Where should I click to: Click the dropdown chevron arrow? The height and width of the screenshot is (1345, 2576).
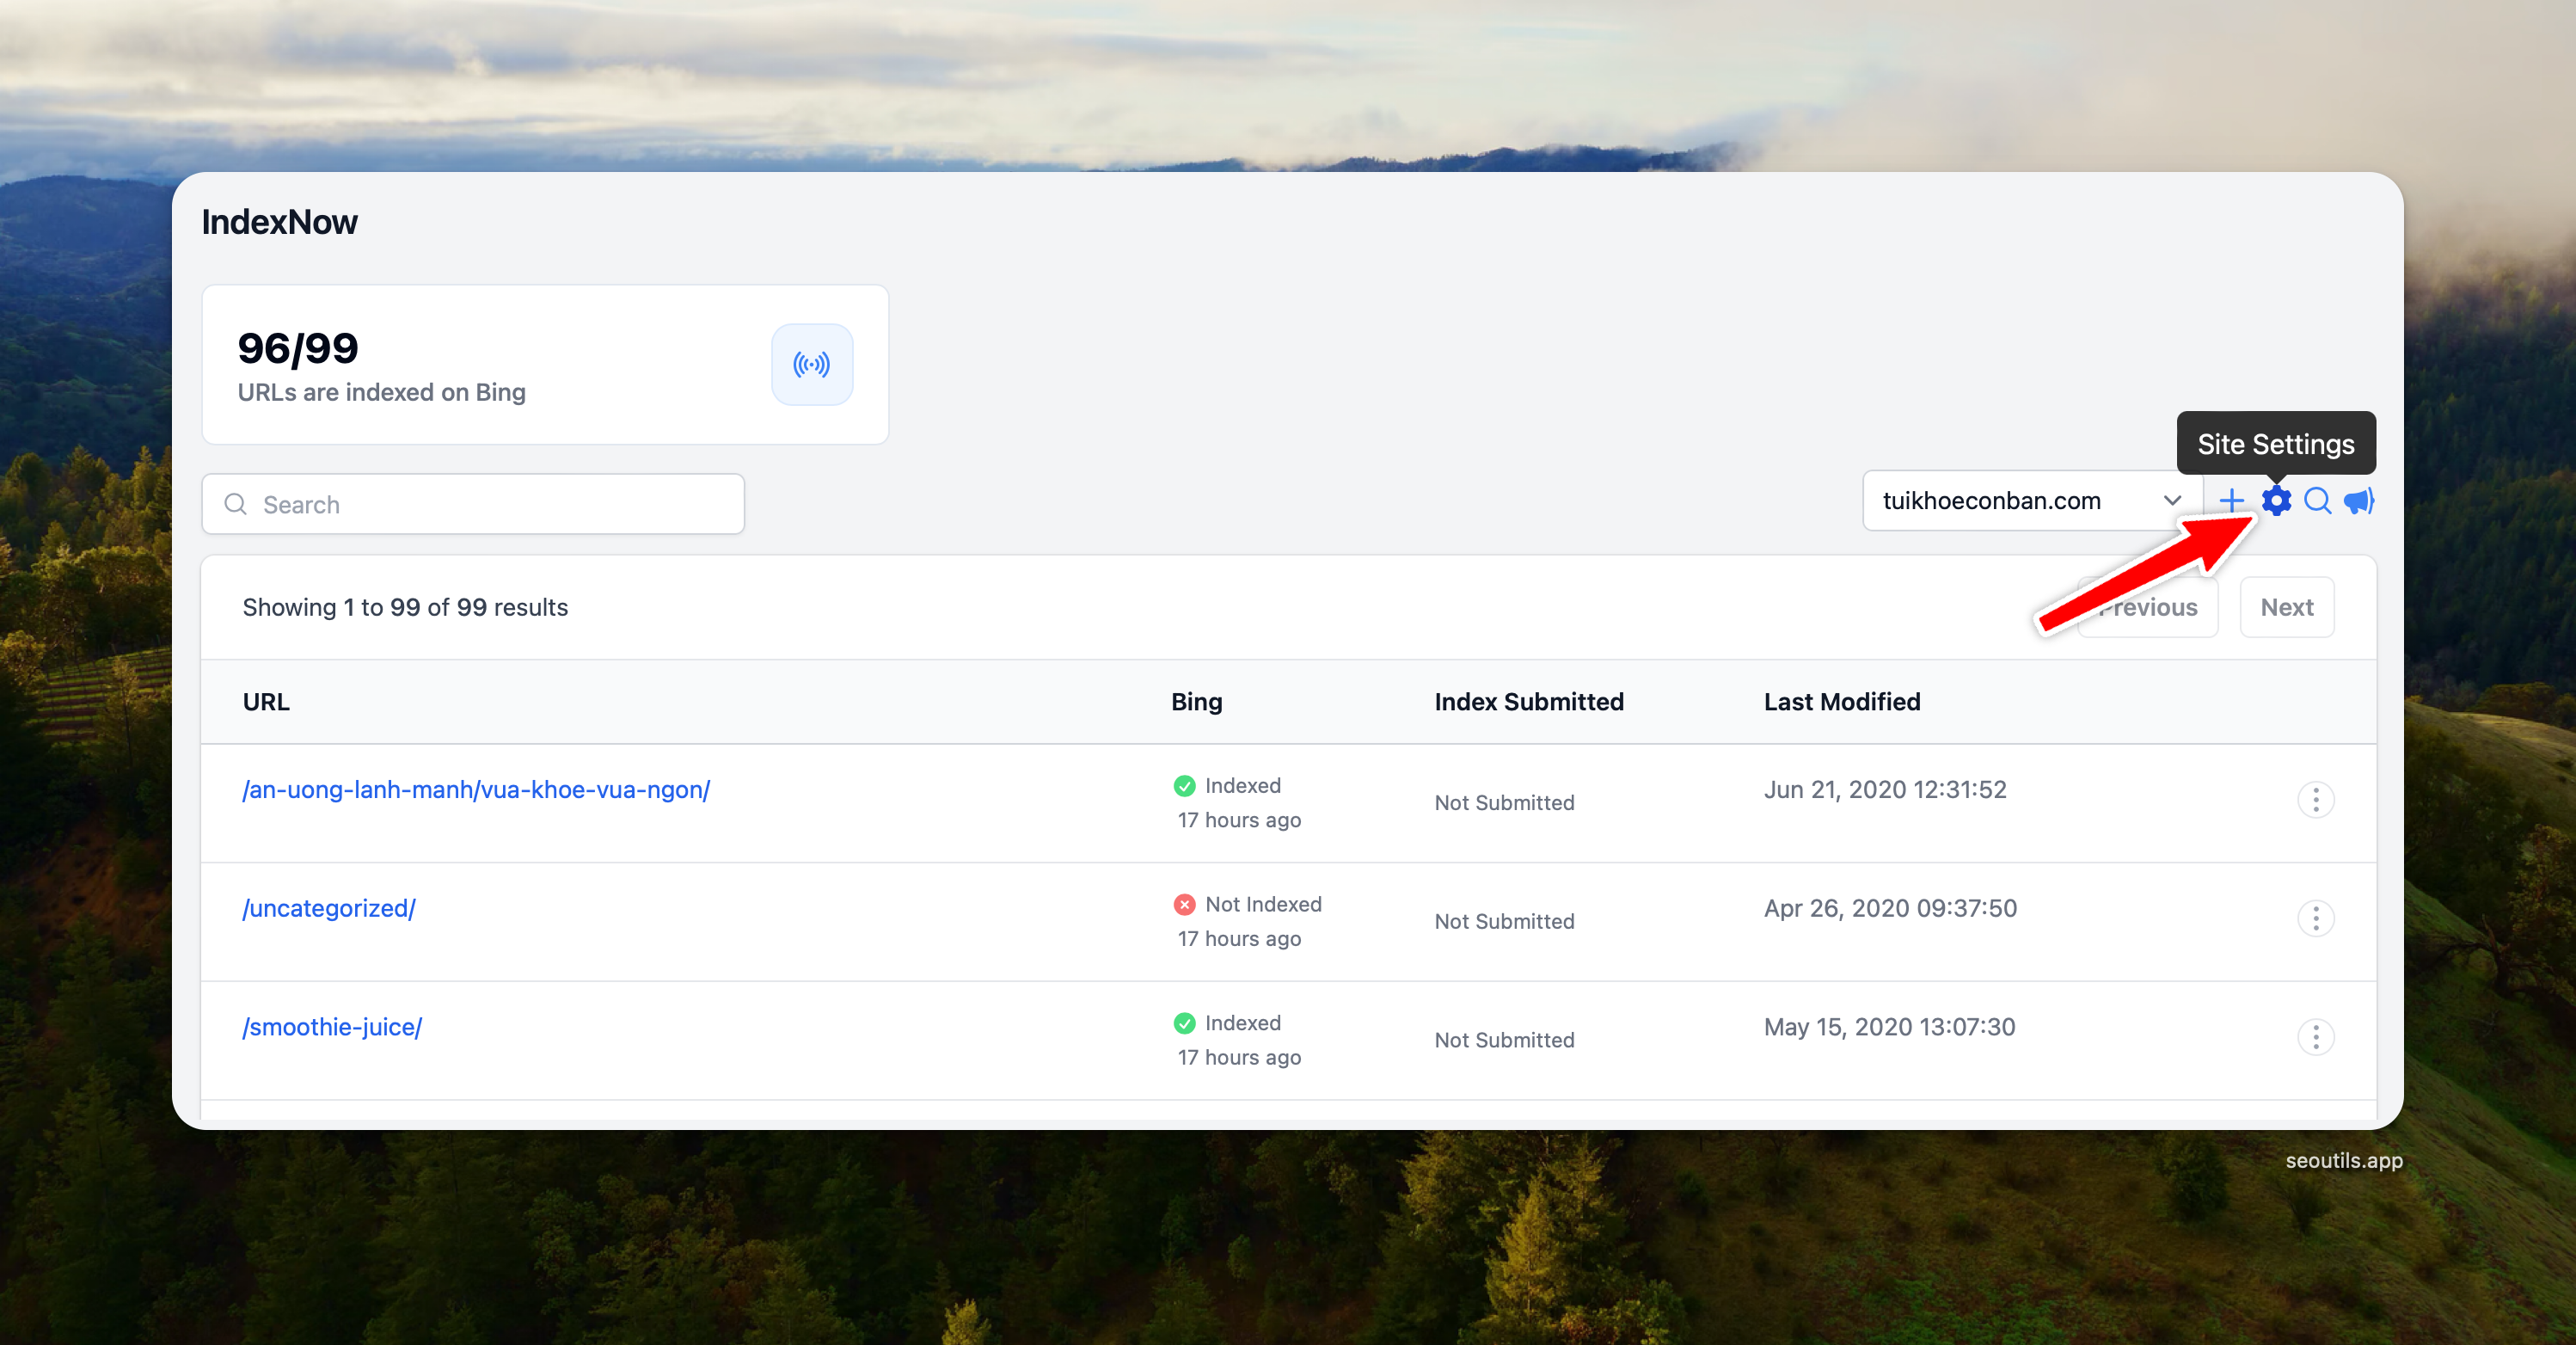[2172, 500]
